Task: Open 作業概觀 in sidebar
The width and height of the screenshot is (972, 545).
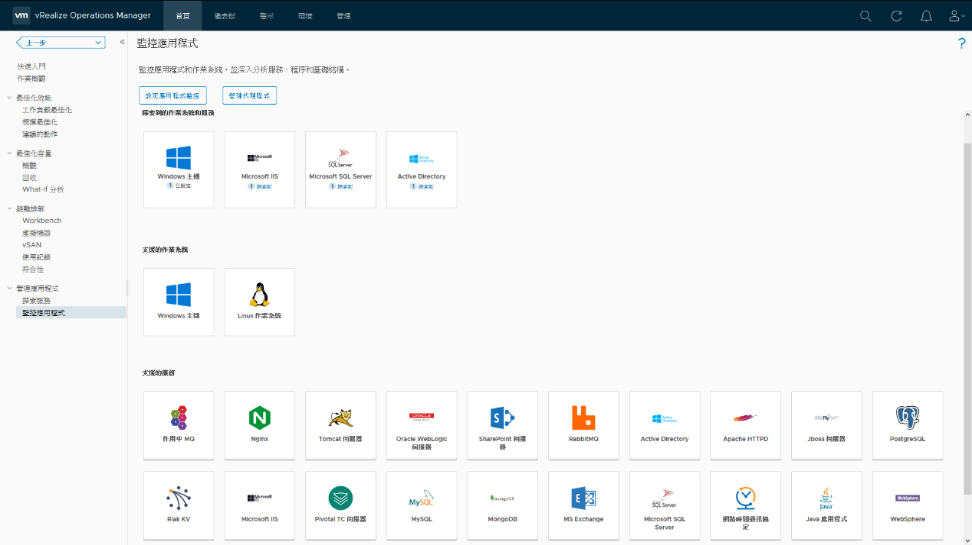Action: 32,79
